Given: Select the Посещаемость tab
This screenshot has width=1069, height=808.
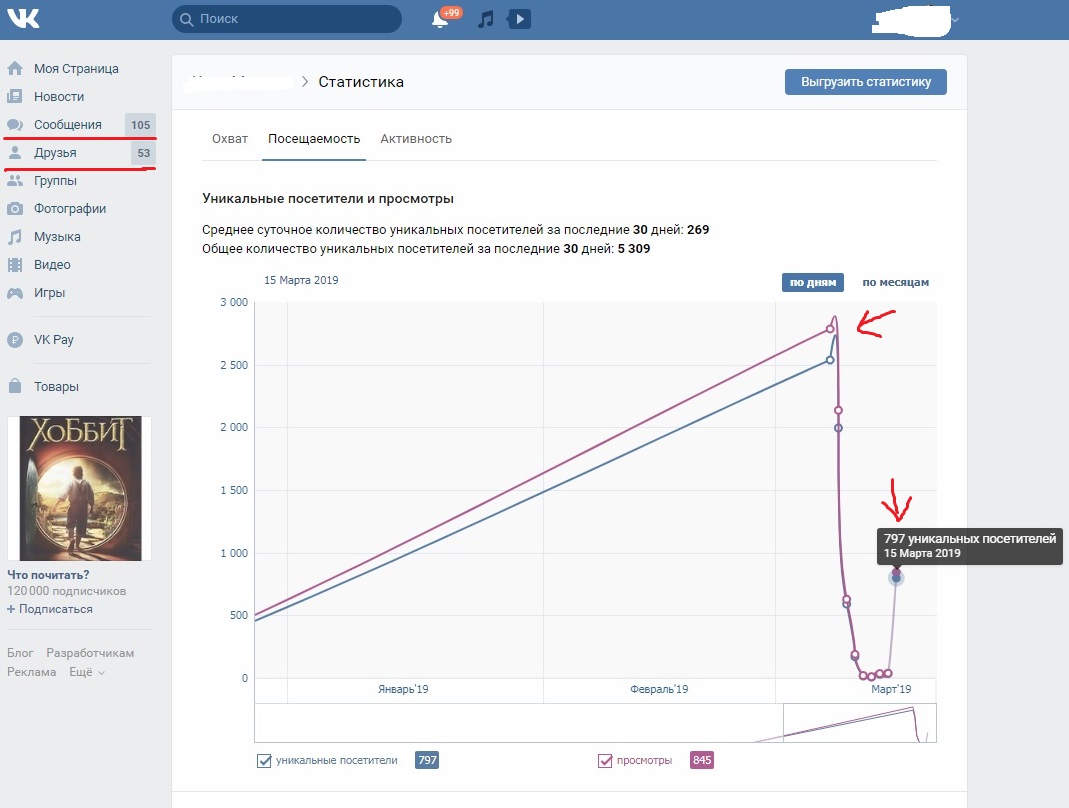Looking at the screenshot, I should pyautogui.click(x=314, y=138).
